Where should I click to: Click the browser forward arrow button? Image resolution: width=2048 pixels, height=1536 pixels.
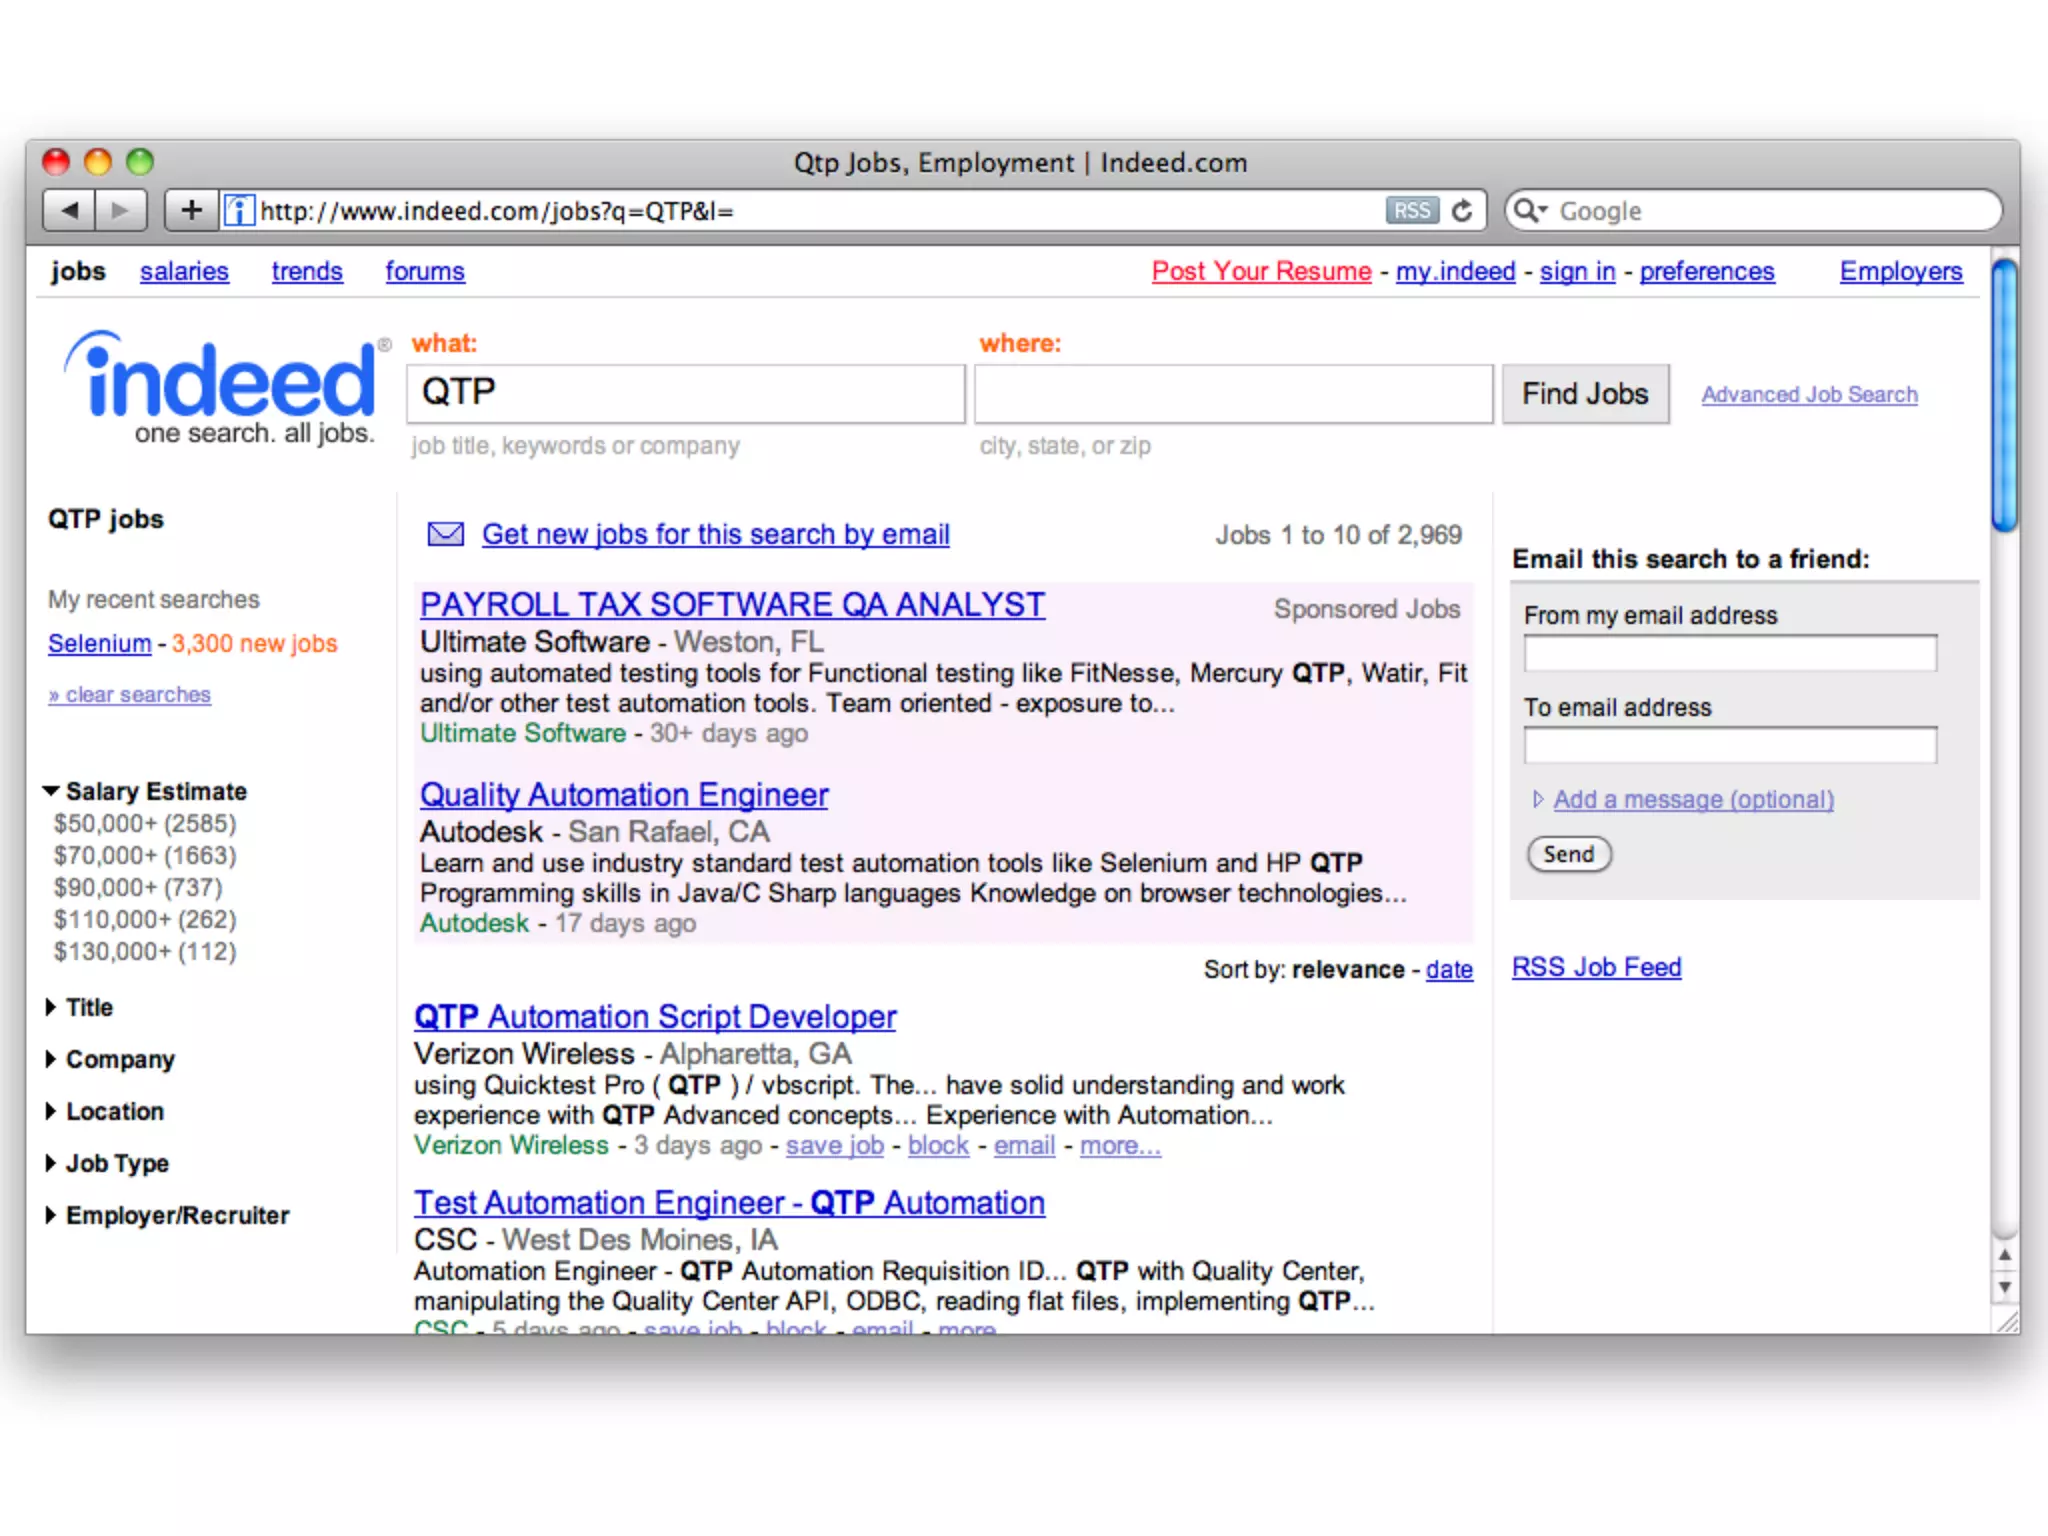(121, 210)
